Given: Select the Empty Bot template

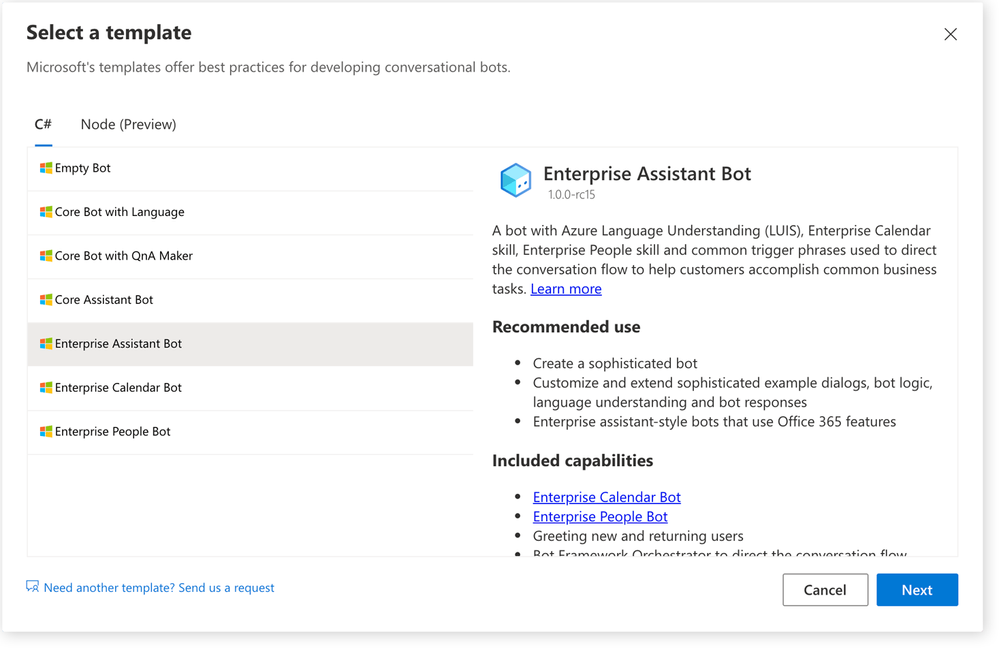Looking at the screenshot, I should [x=250, y=169].
